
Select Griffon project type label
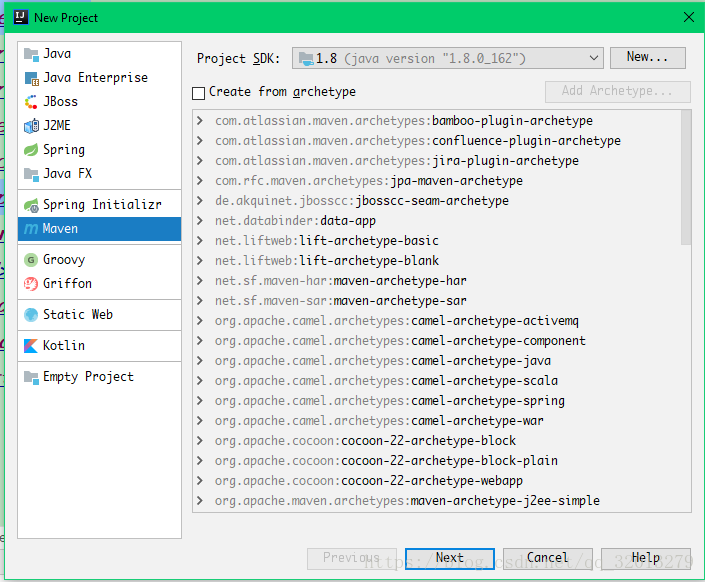(x=67, y=283)
